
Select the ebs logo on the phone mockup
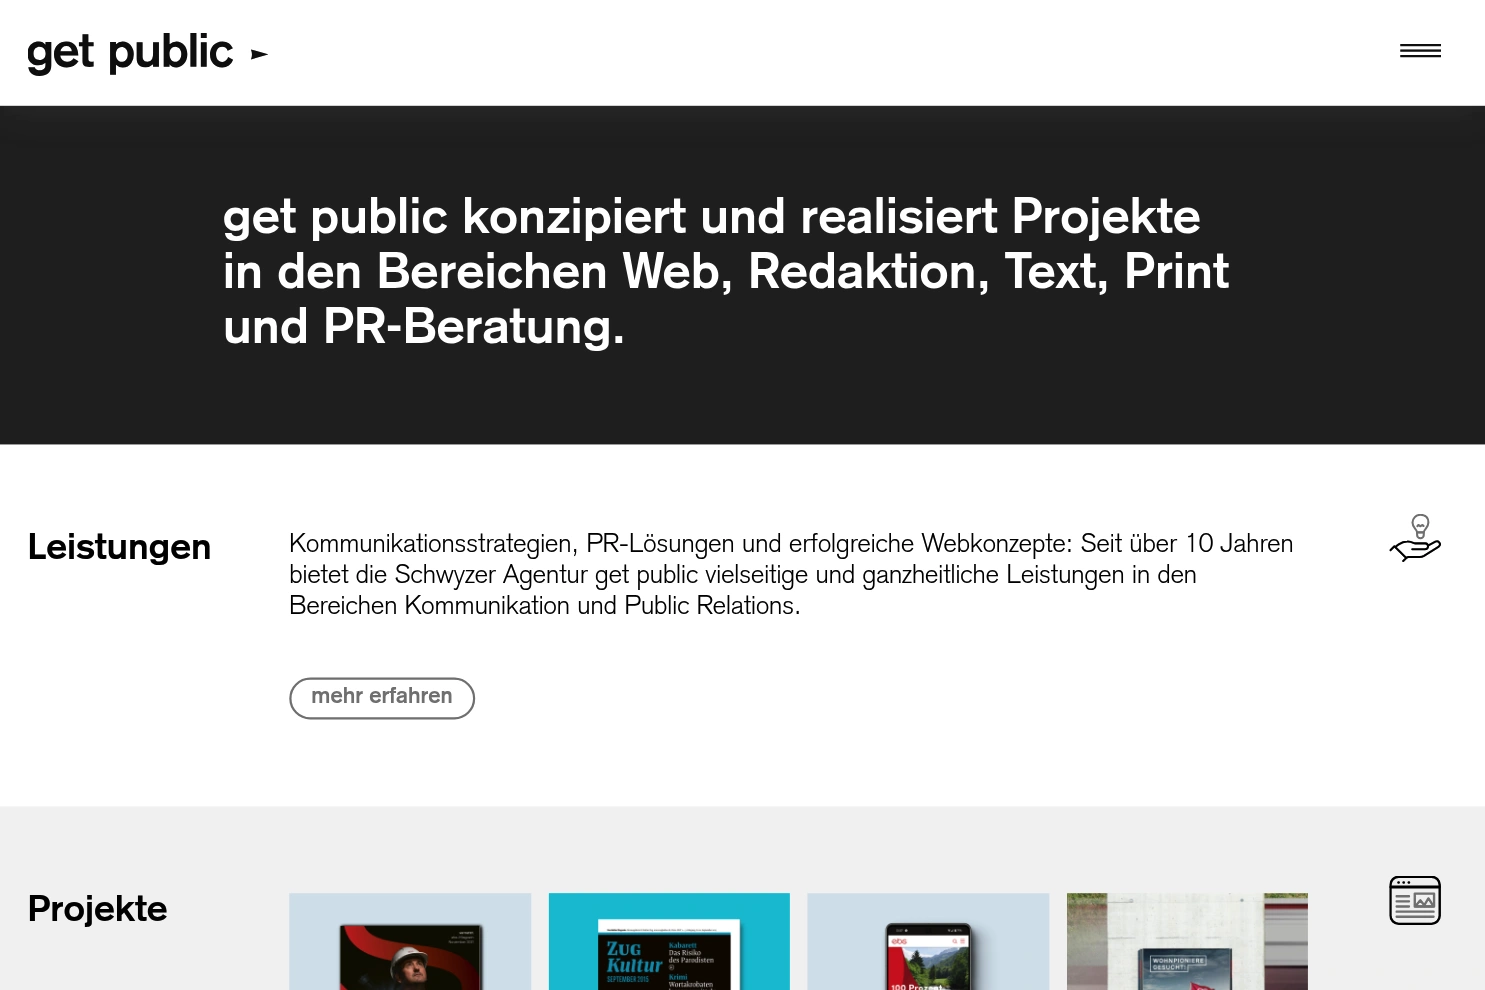pyautogui.click(x=899, y=941)
